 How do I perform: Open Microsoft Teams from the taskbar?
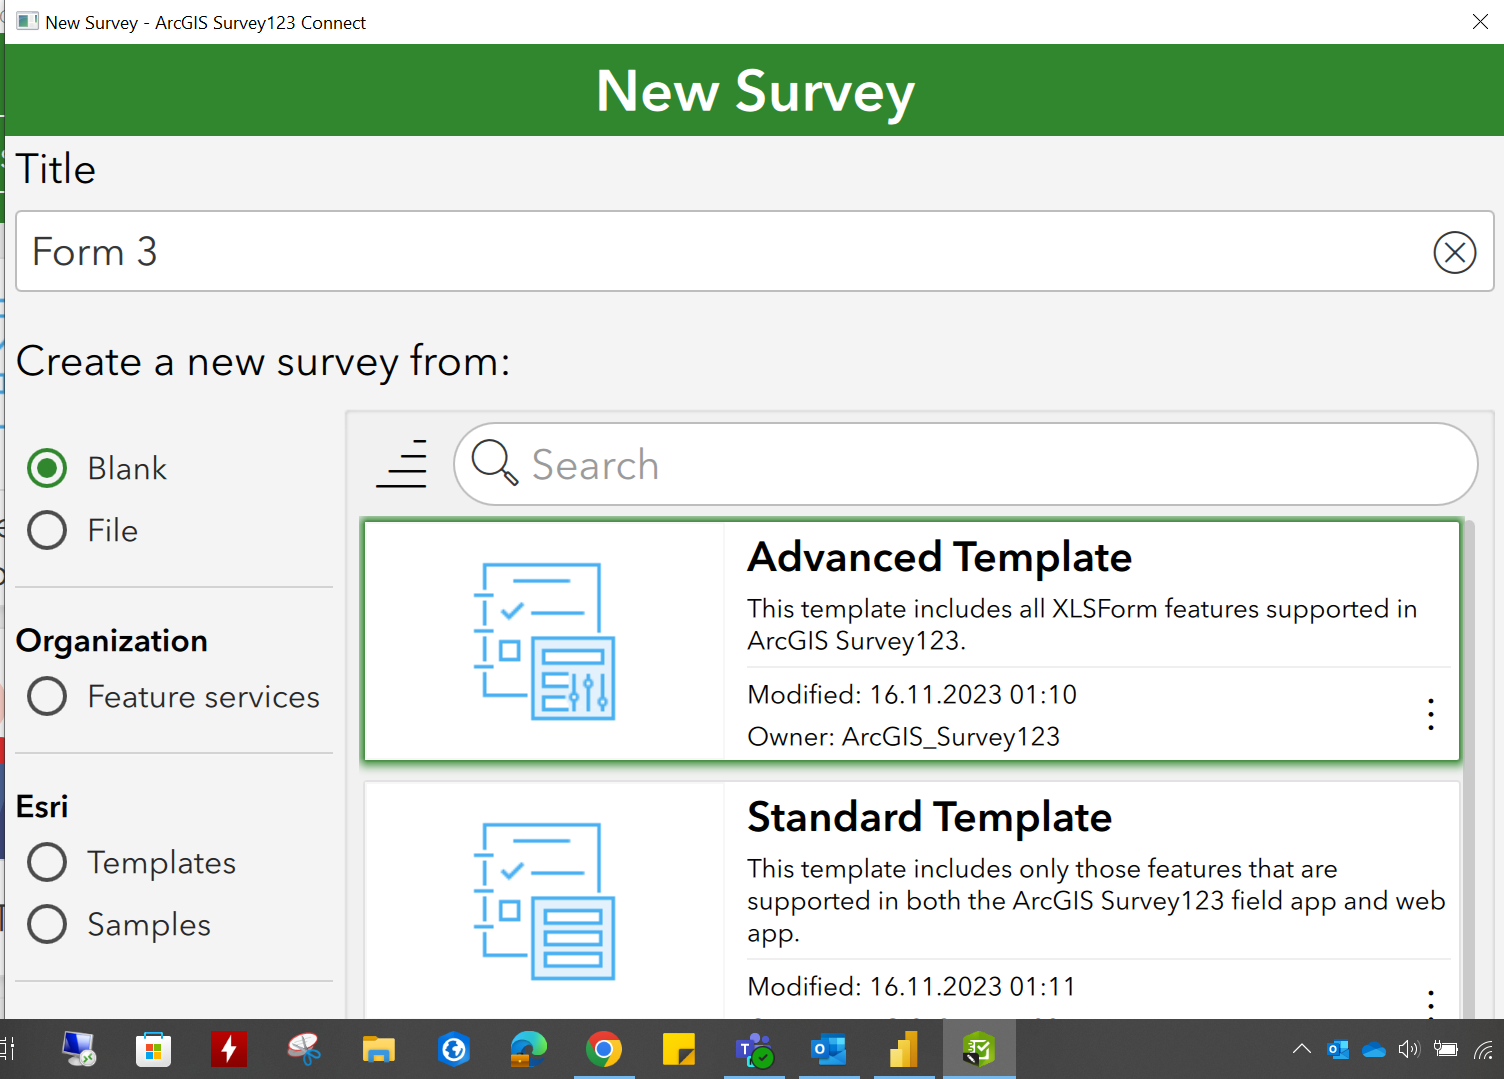pos(754,1049)
